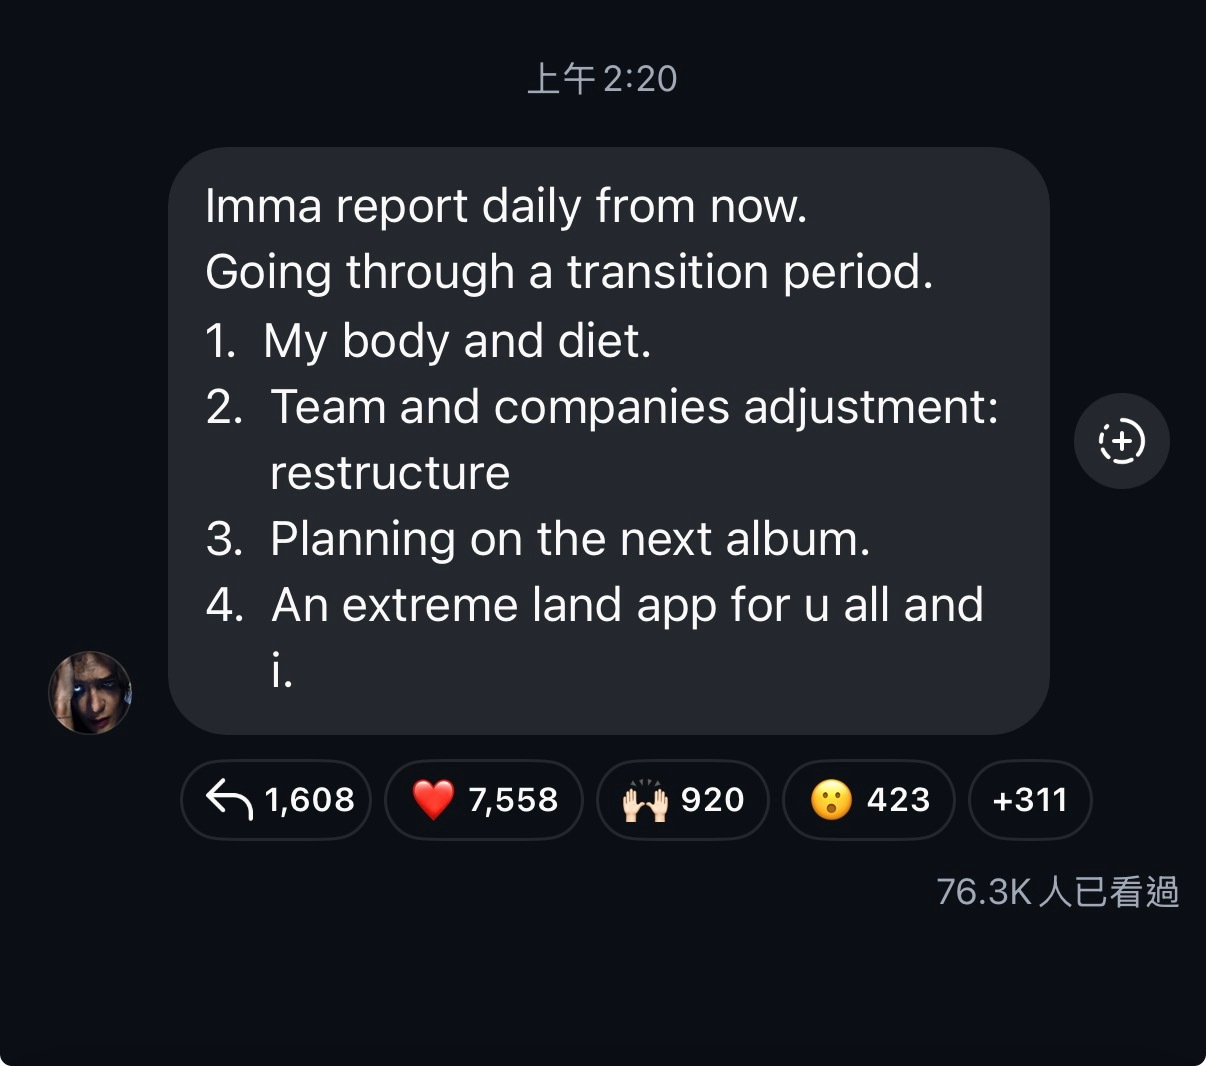Open the 1,608 replies thread
This screenshot has height=1066, width=1206.
276,800
